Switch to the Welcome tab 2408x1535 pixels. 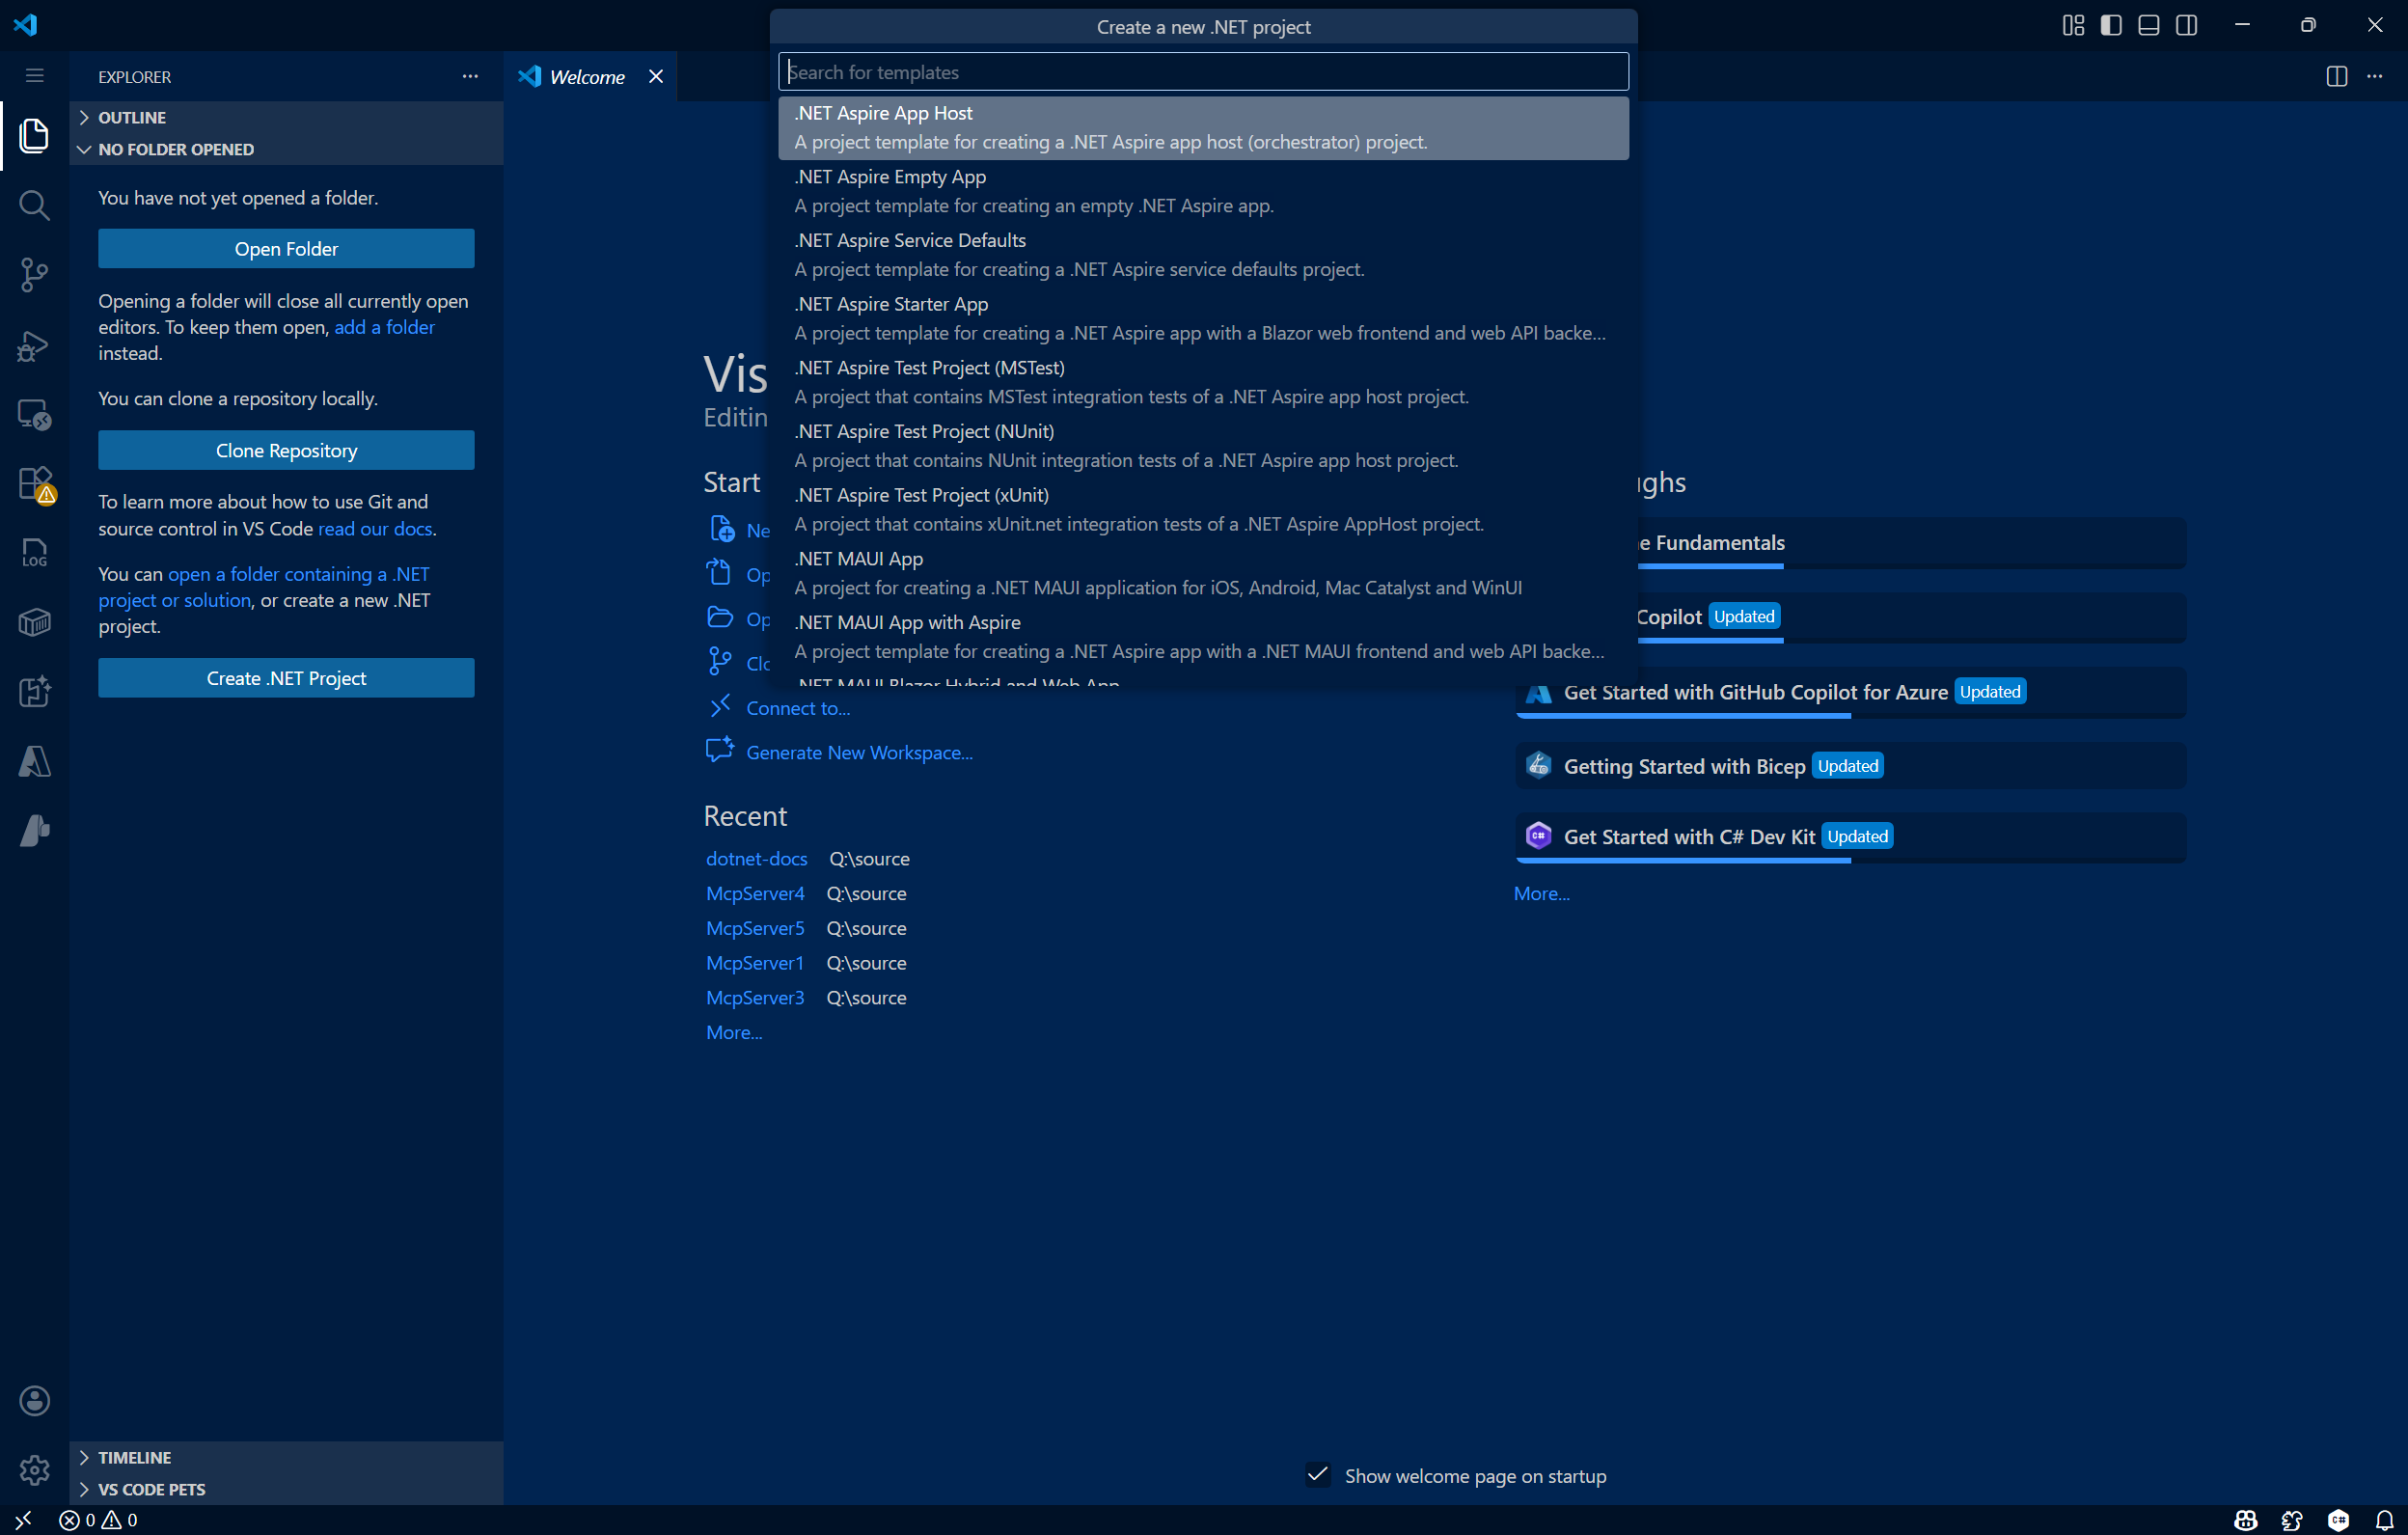click(587, 76)
